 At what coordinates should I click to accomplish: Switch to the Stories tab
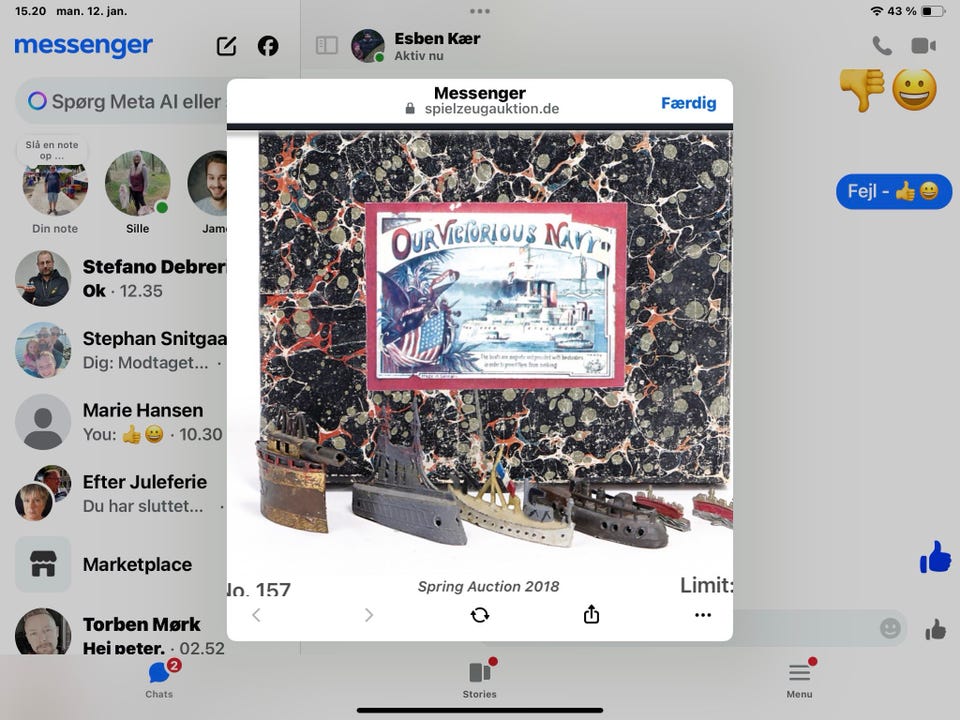point(480,680)
